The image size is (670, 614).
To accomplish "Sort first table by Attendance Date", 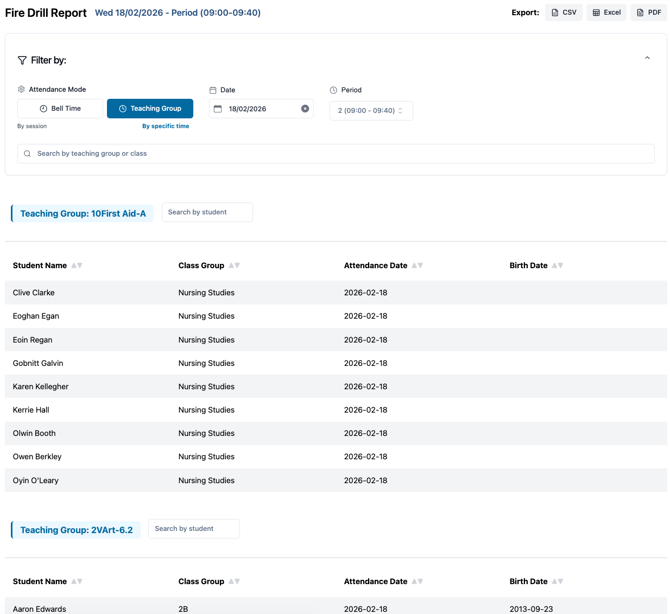I will tap(417, 266).
